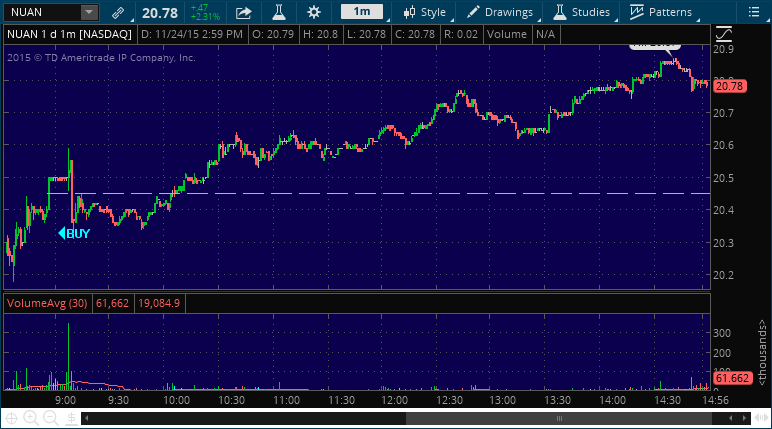Click the price axis scale icon
772x429 pixels.
pyautogui.click(x=724, y=34)
